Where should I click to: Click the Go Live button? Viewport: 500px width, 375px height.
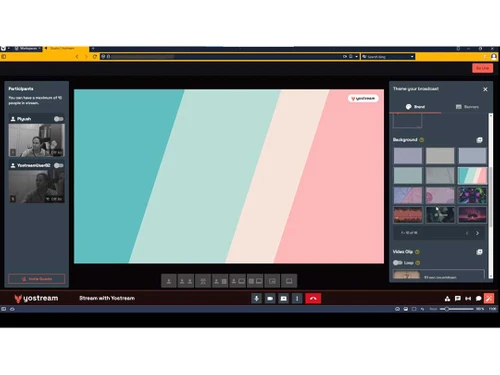[x=482, y=68]
